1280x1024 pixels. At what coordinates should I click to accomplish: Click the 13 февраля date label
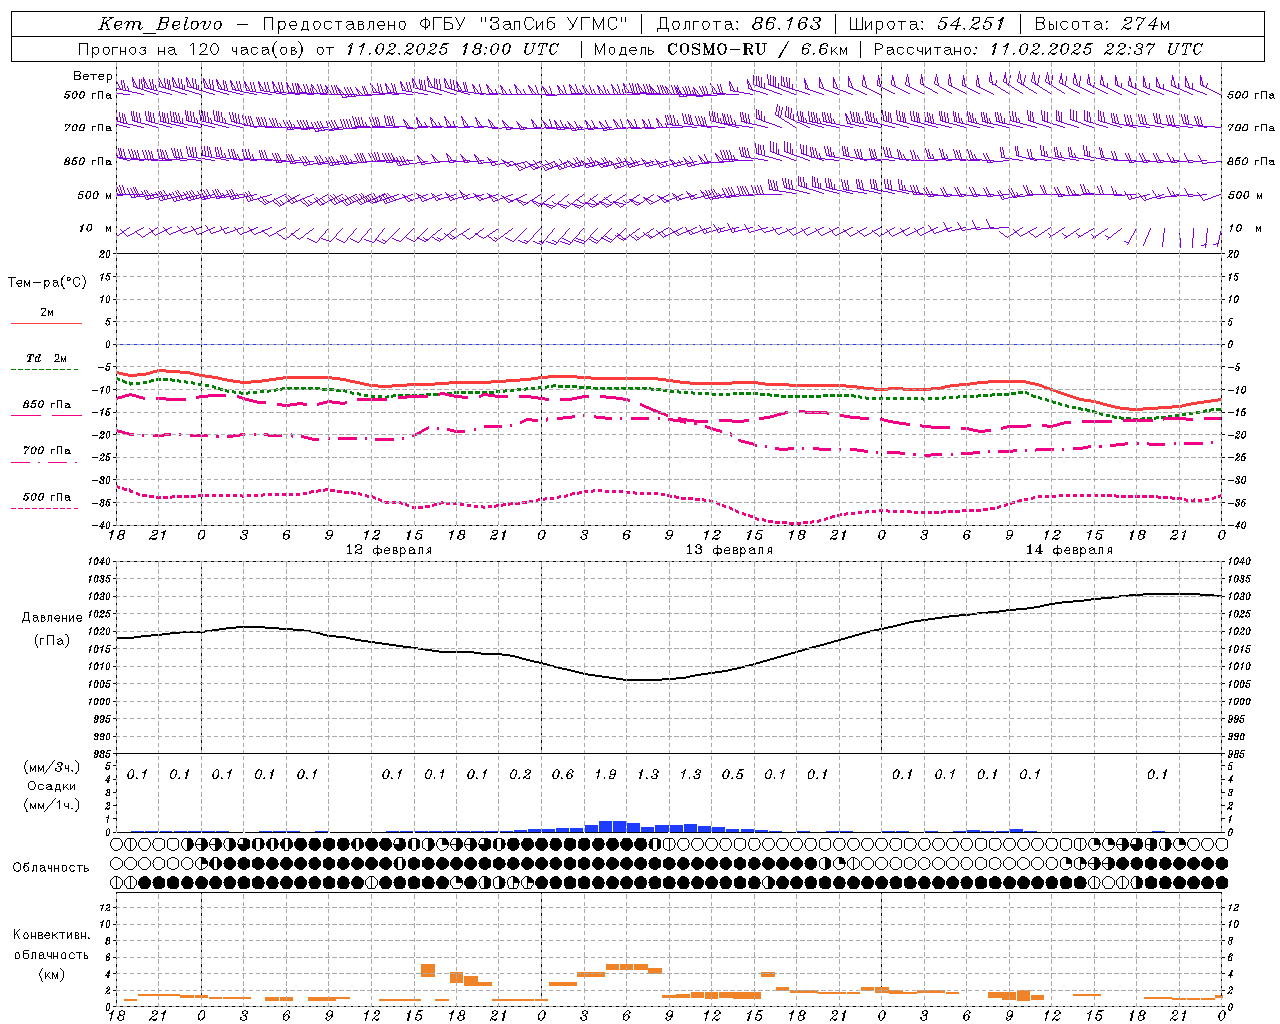pyautogui.click(x=729, y=550)
